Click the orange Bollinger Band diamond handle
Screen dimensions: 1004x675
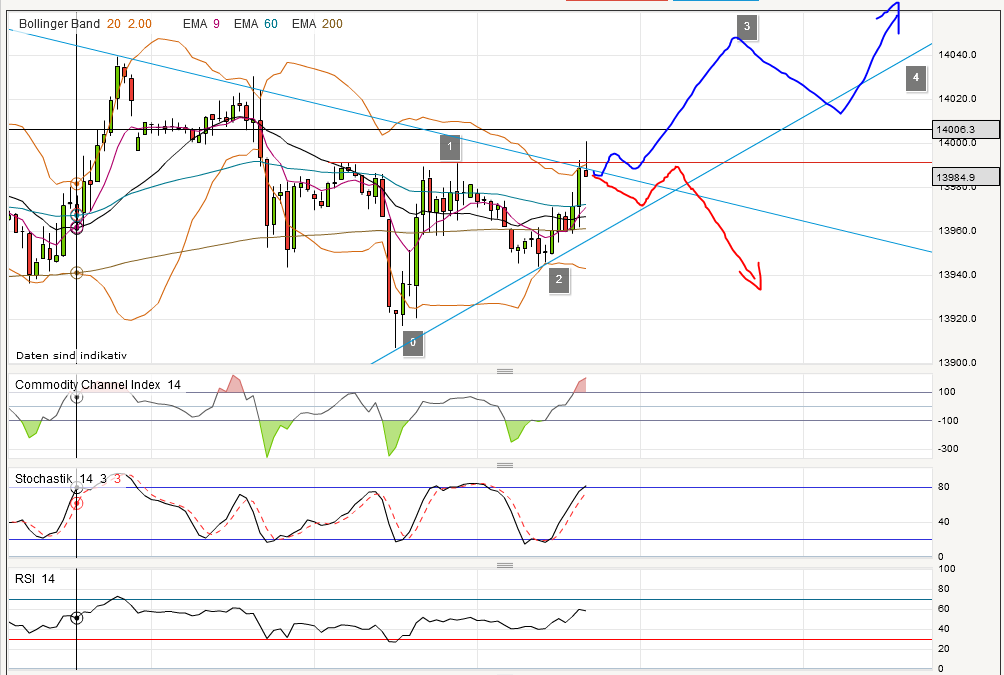(76, 183)
